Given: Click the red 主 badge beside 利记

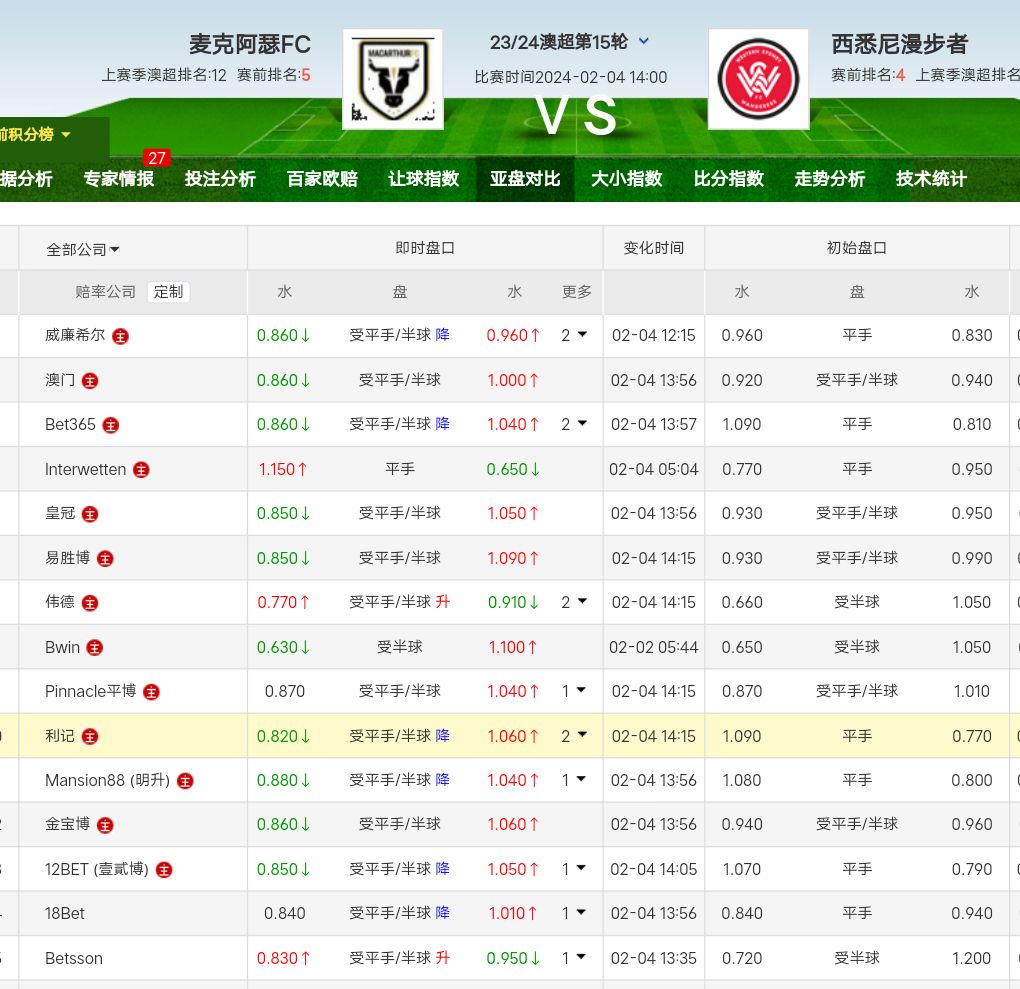Looking at the screenshot, I should [x=90, y=737].
